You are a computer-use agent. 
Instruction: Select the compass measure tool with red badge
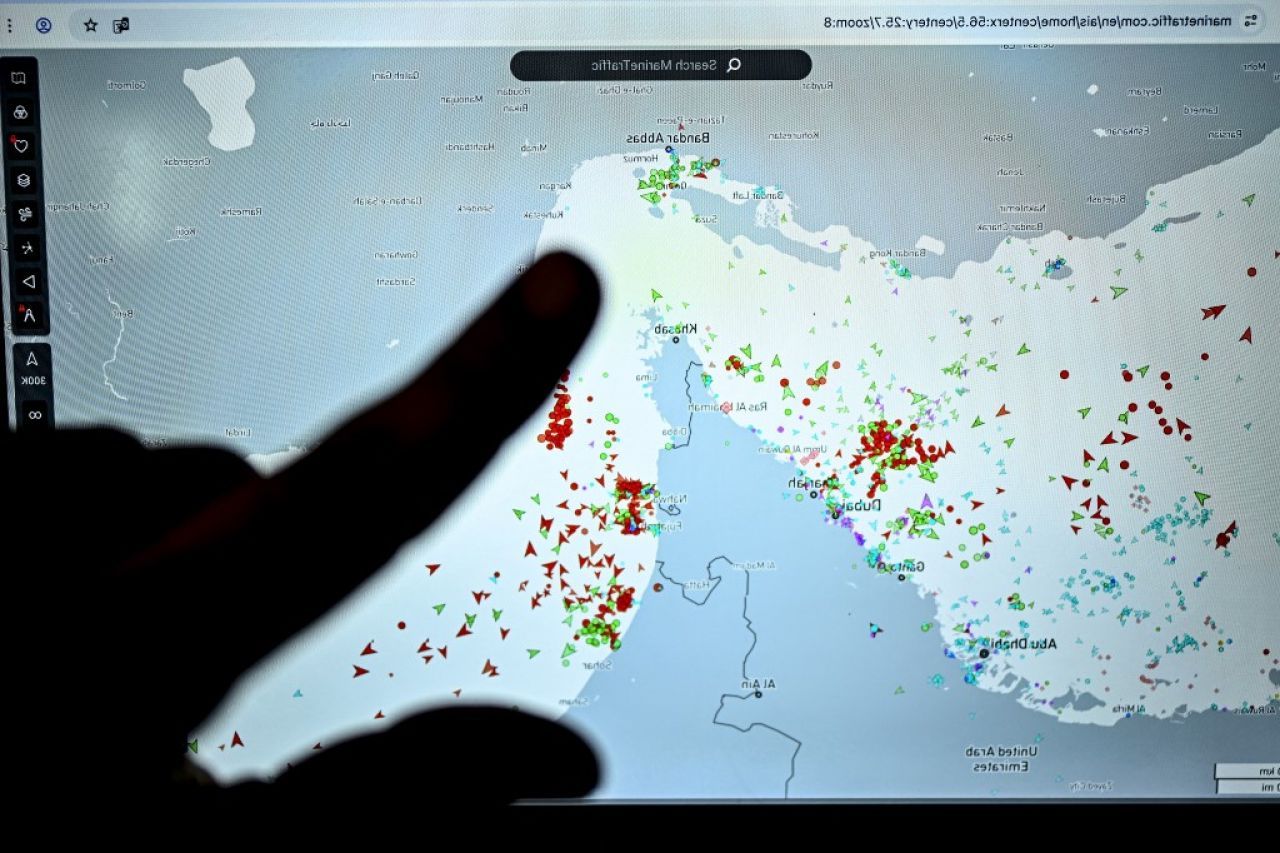click(29, 316)
